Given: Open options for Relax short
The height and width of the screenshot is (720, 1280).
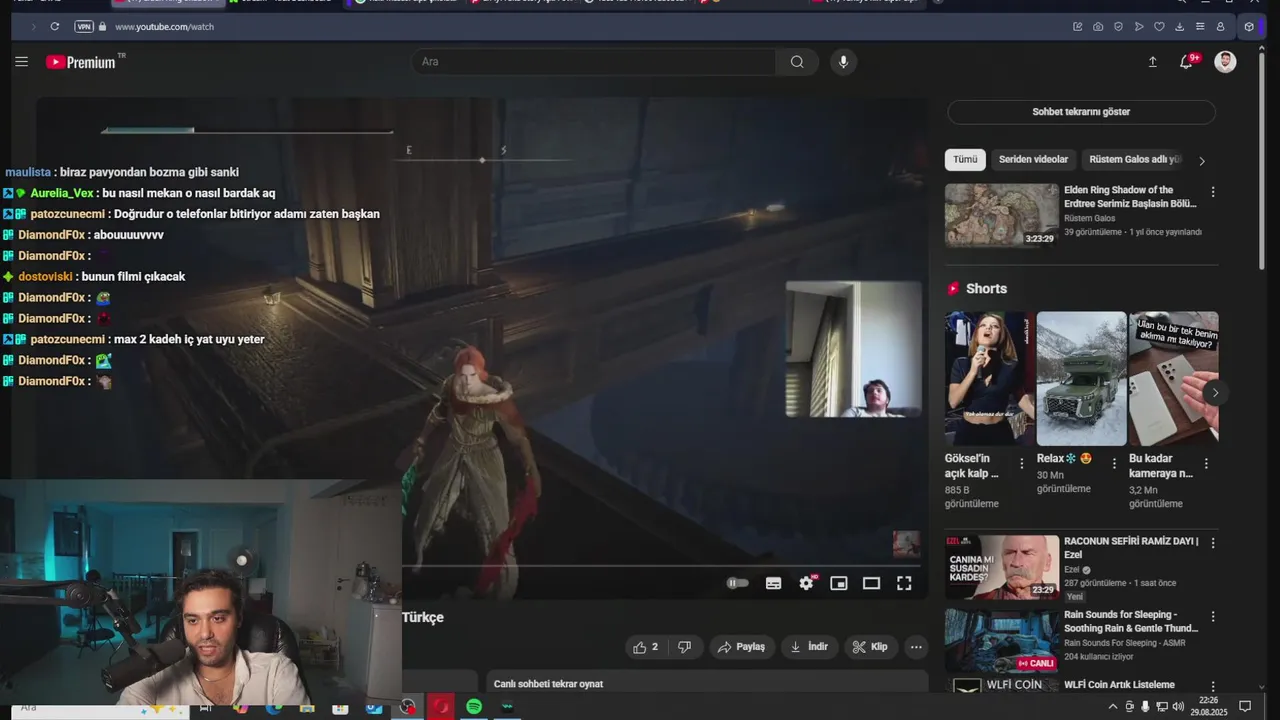Looking at the screenshot, I should tap(1114, 463).
